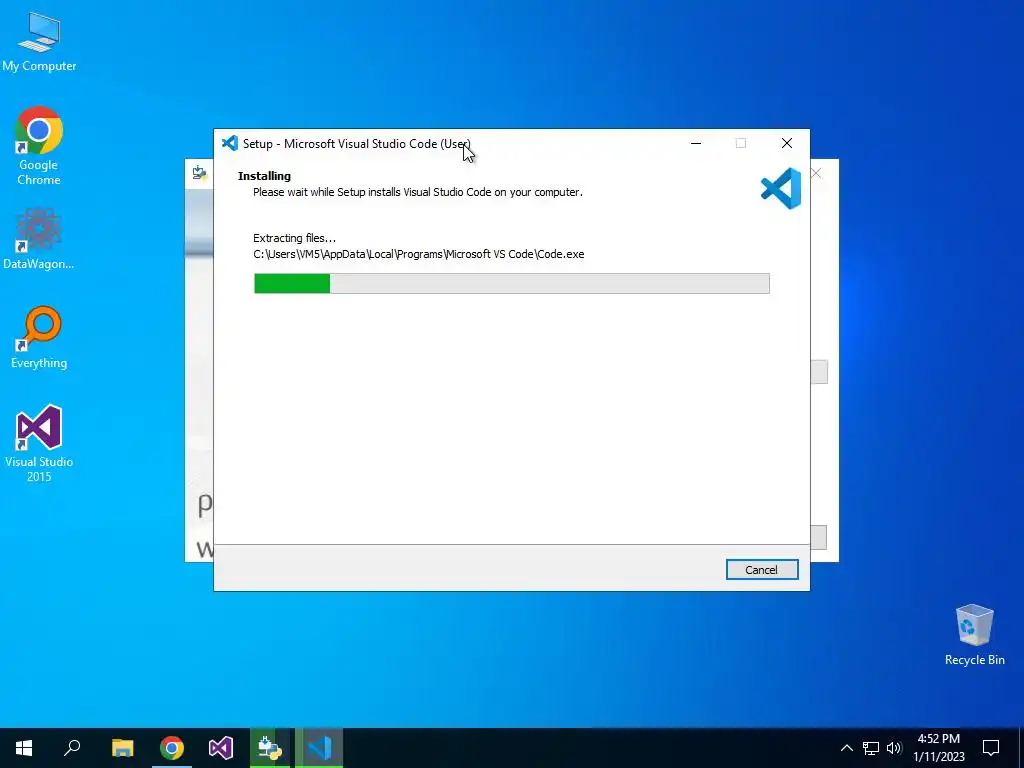The height and width of the screenshot is (768, 1024).
Task: Open My Computer desktop icon
Action: click(x=39, y=42)
